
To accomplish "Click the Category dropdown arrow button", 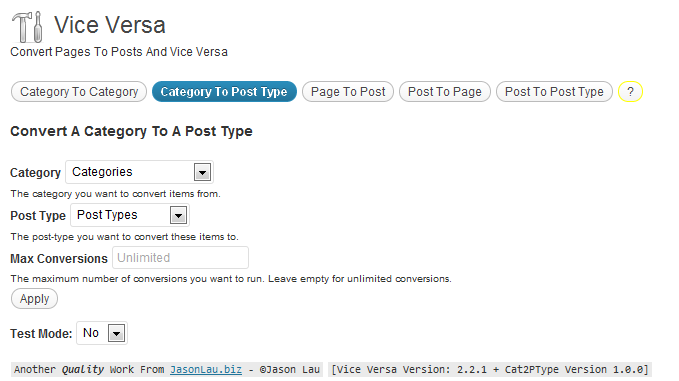I will click(x=202, y=172).
